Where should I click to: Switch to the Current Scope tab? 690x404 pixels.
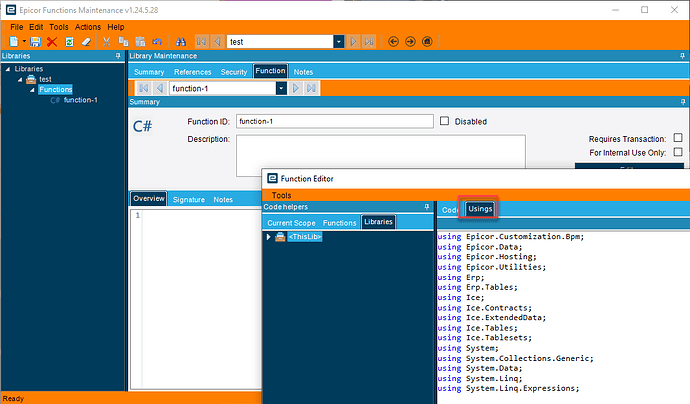click(291, 223)
